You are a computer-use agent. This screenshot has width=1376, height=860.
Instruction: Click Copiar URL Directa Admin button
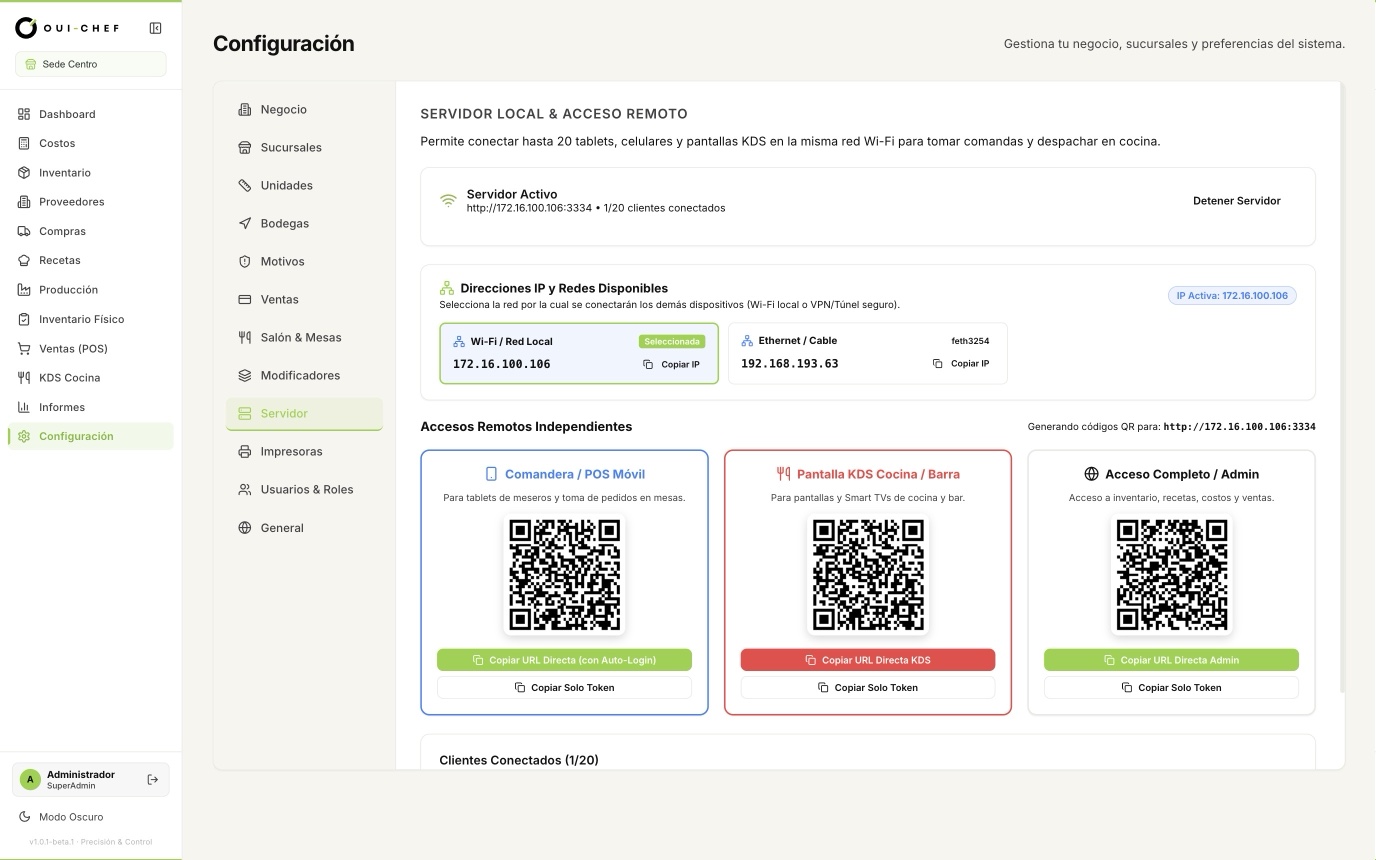click(1171, 660)
